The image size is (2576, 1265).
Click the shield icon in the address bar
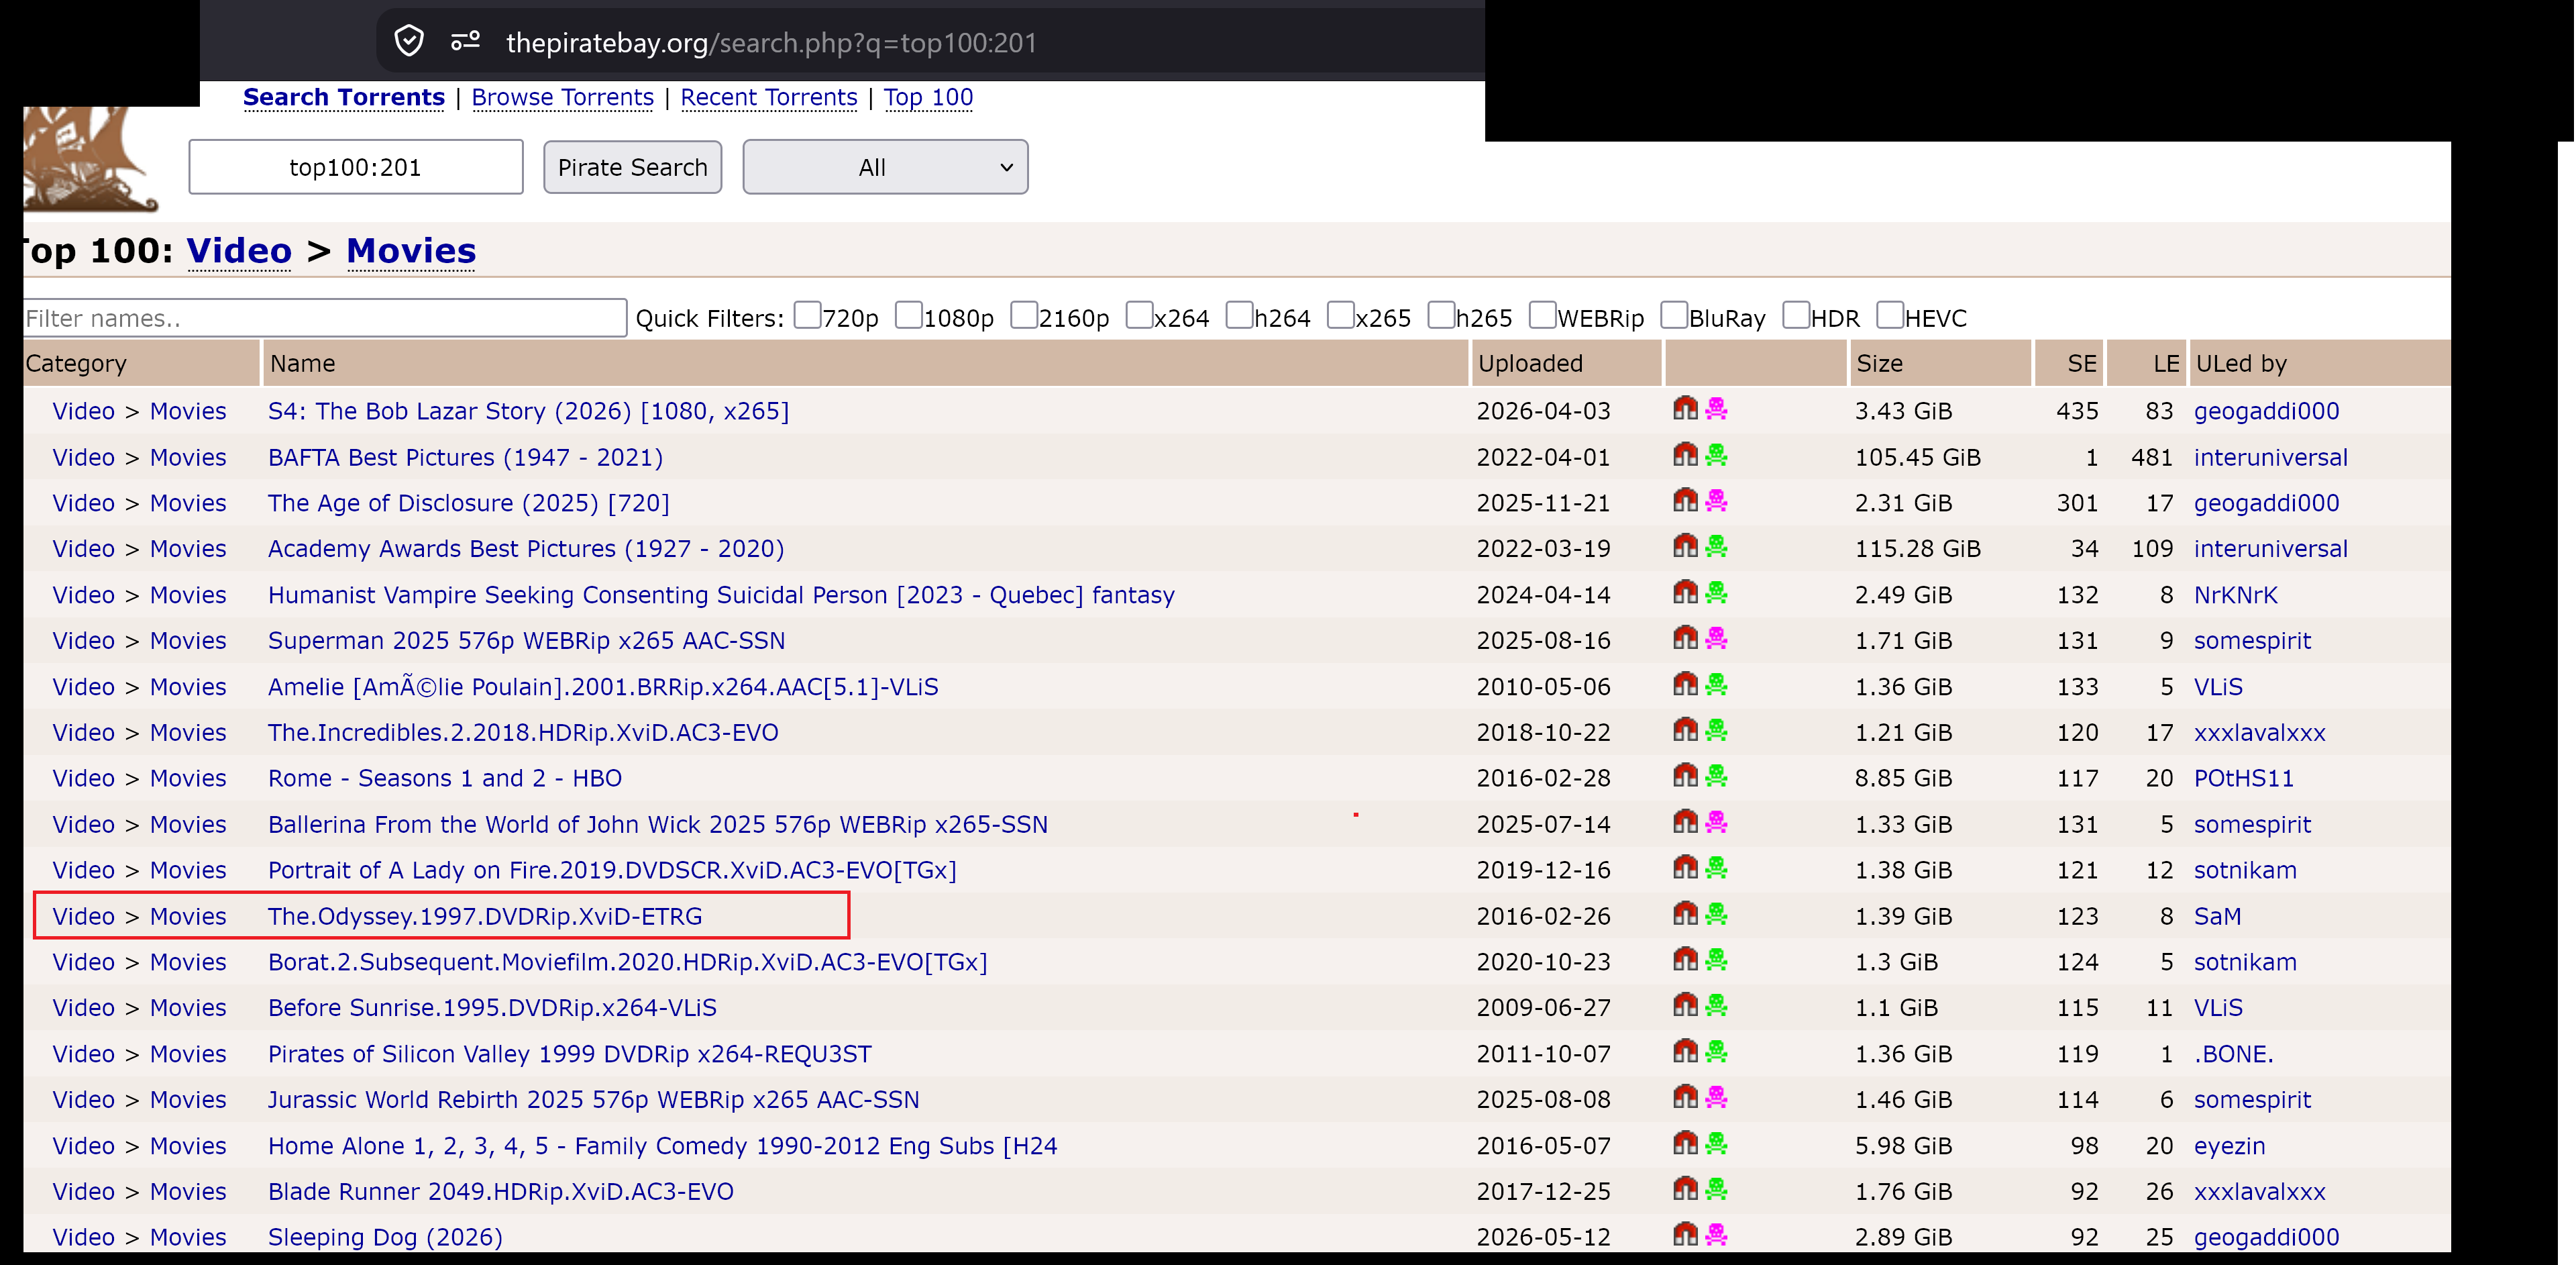tap(408, 42)
